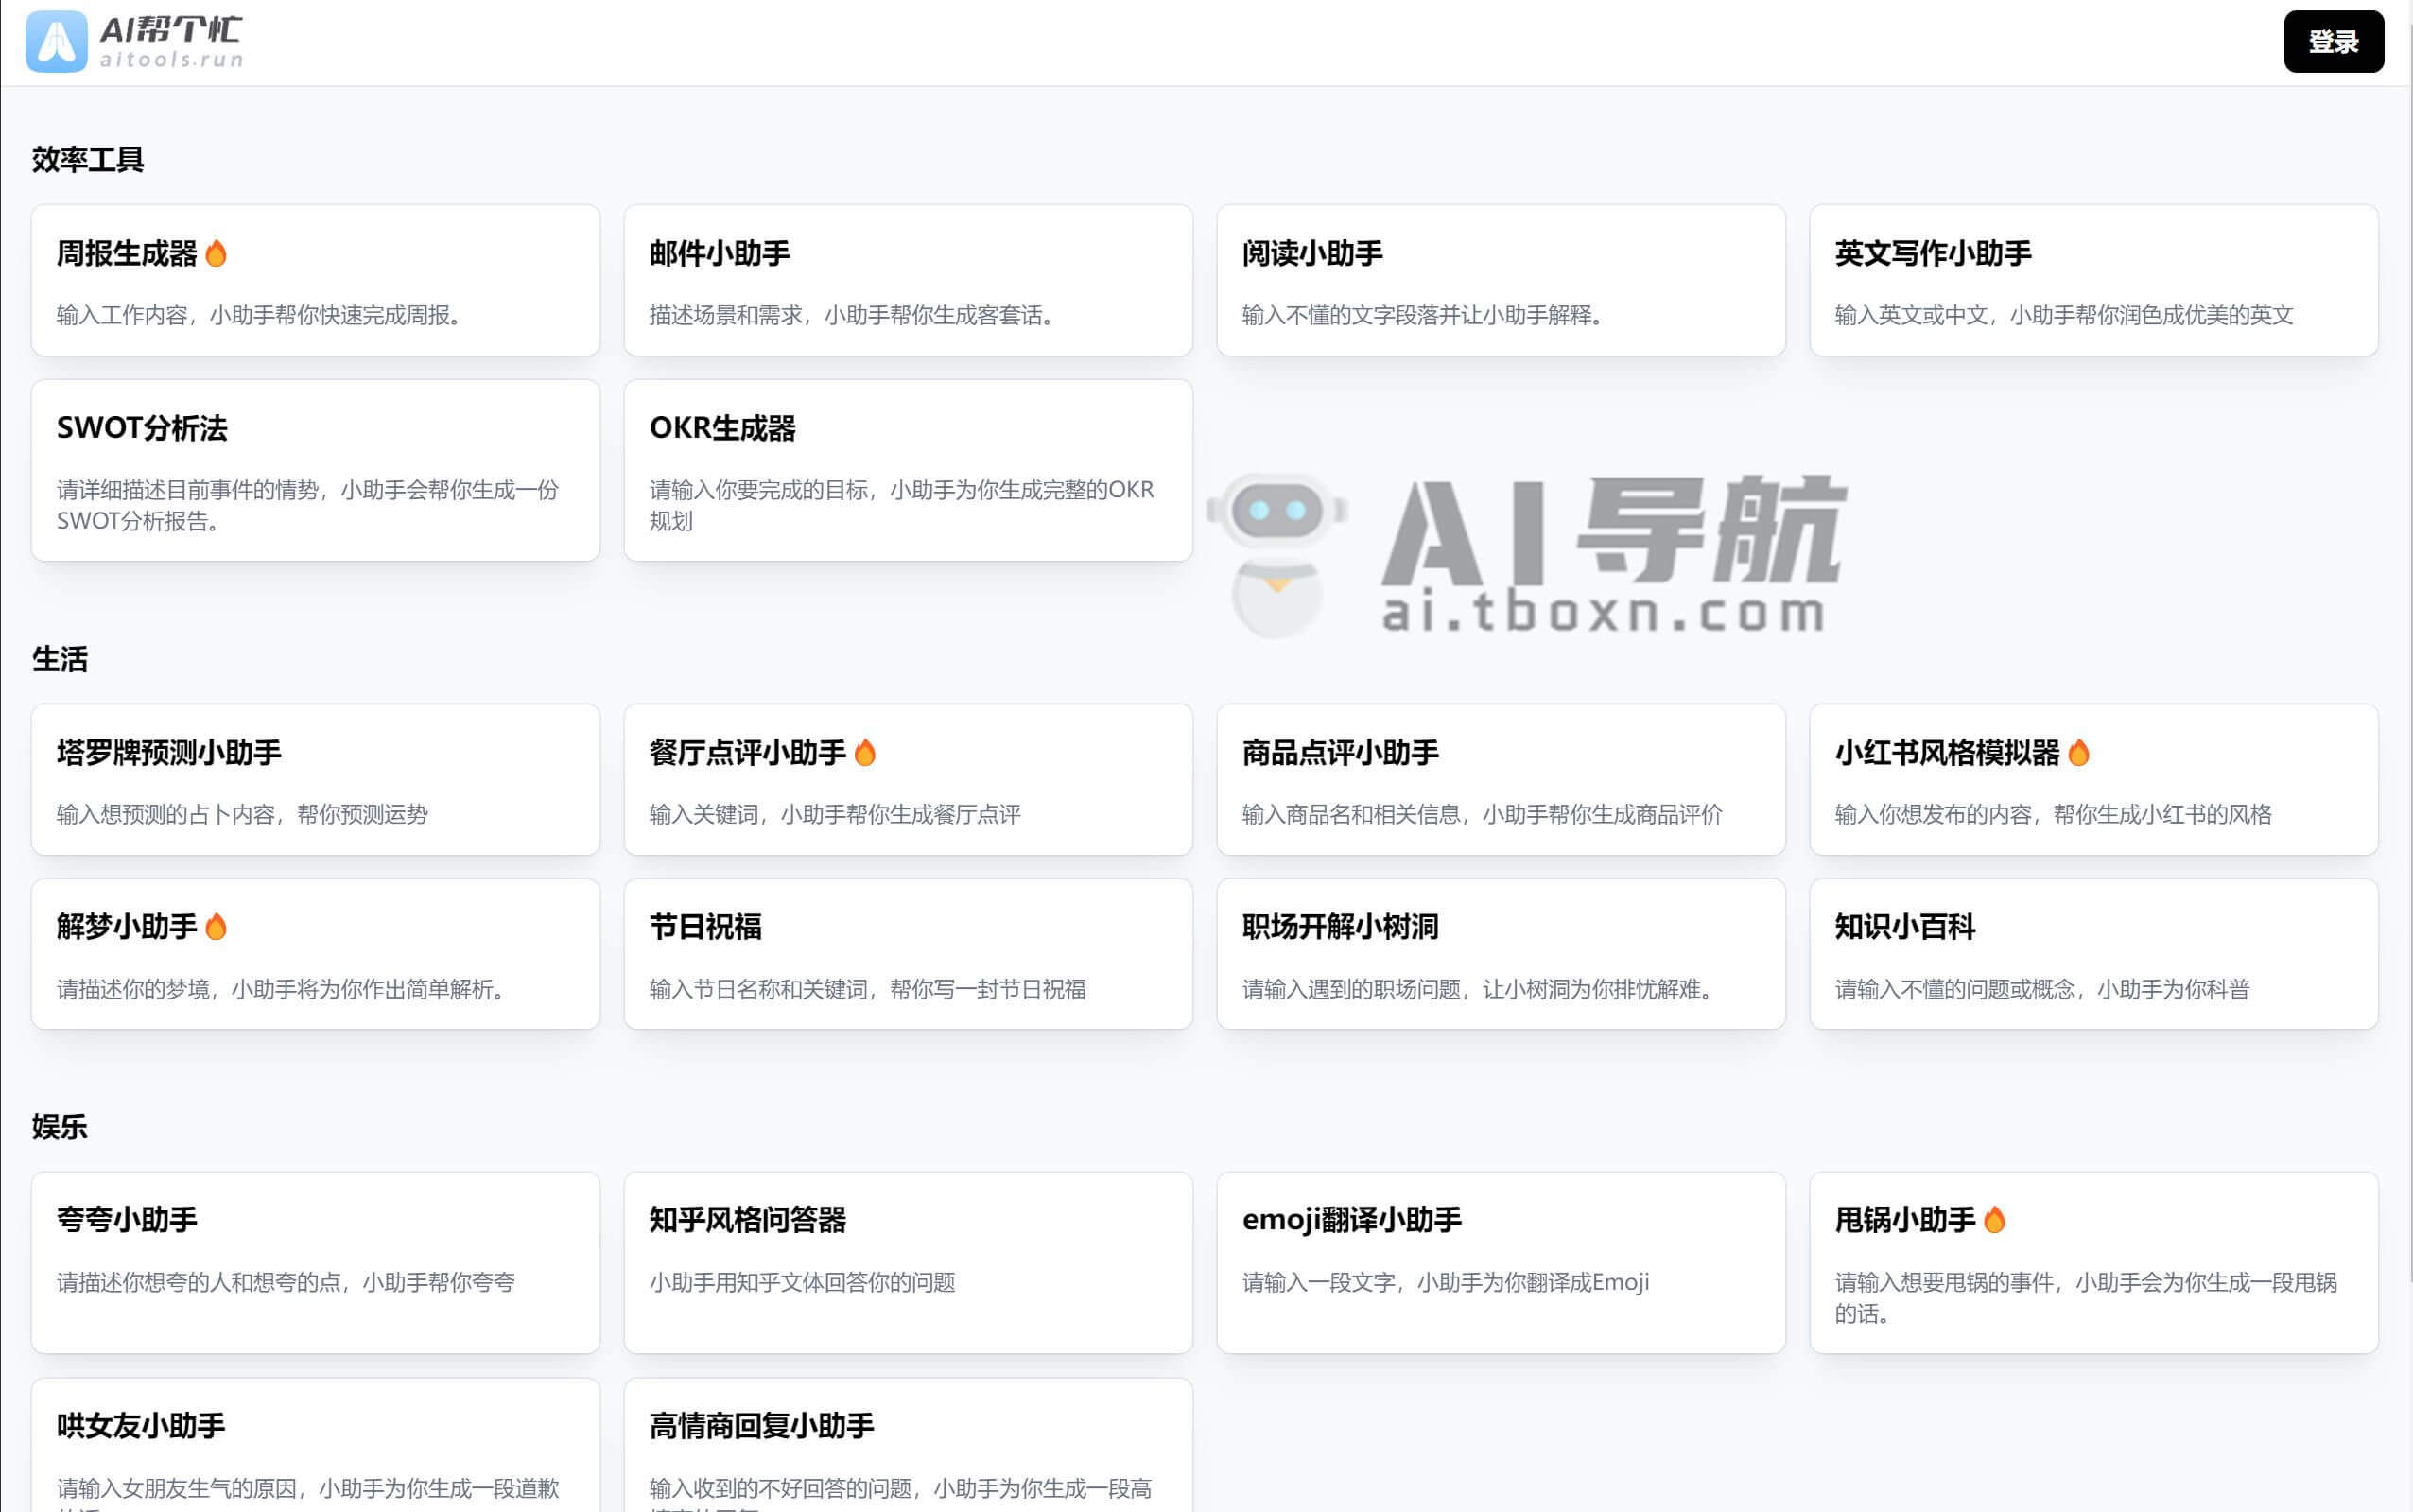The height and width of the screenshot is (1512, 2413).
Task: Open the 职场开解小树洞 tool
Action: (x=1500, y=955)
